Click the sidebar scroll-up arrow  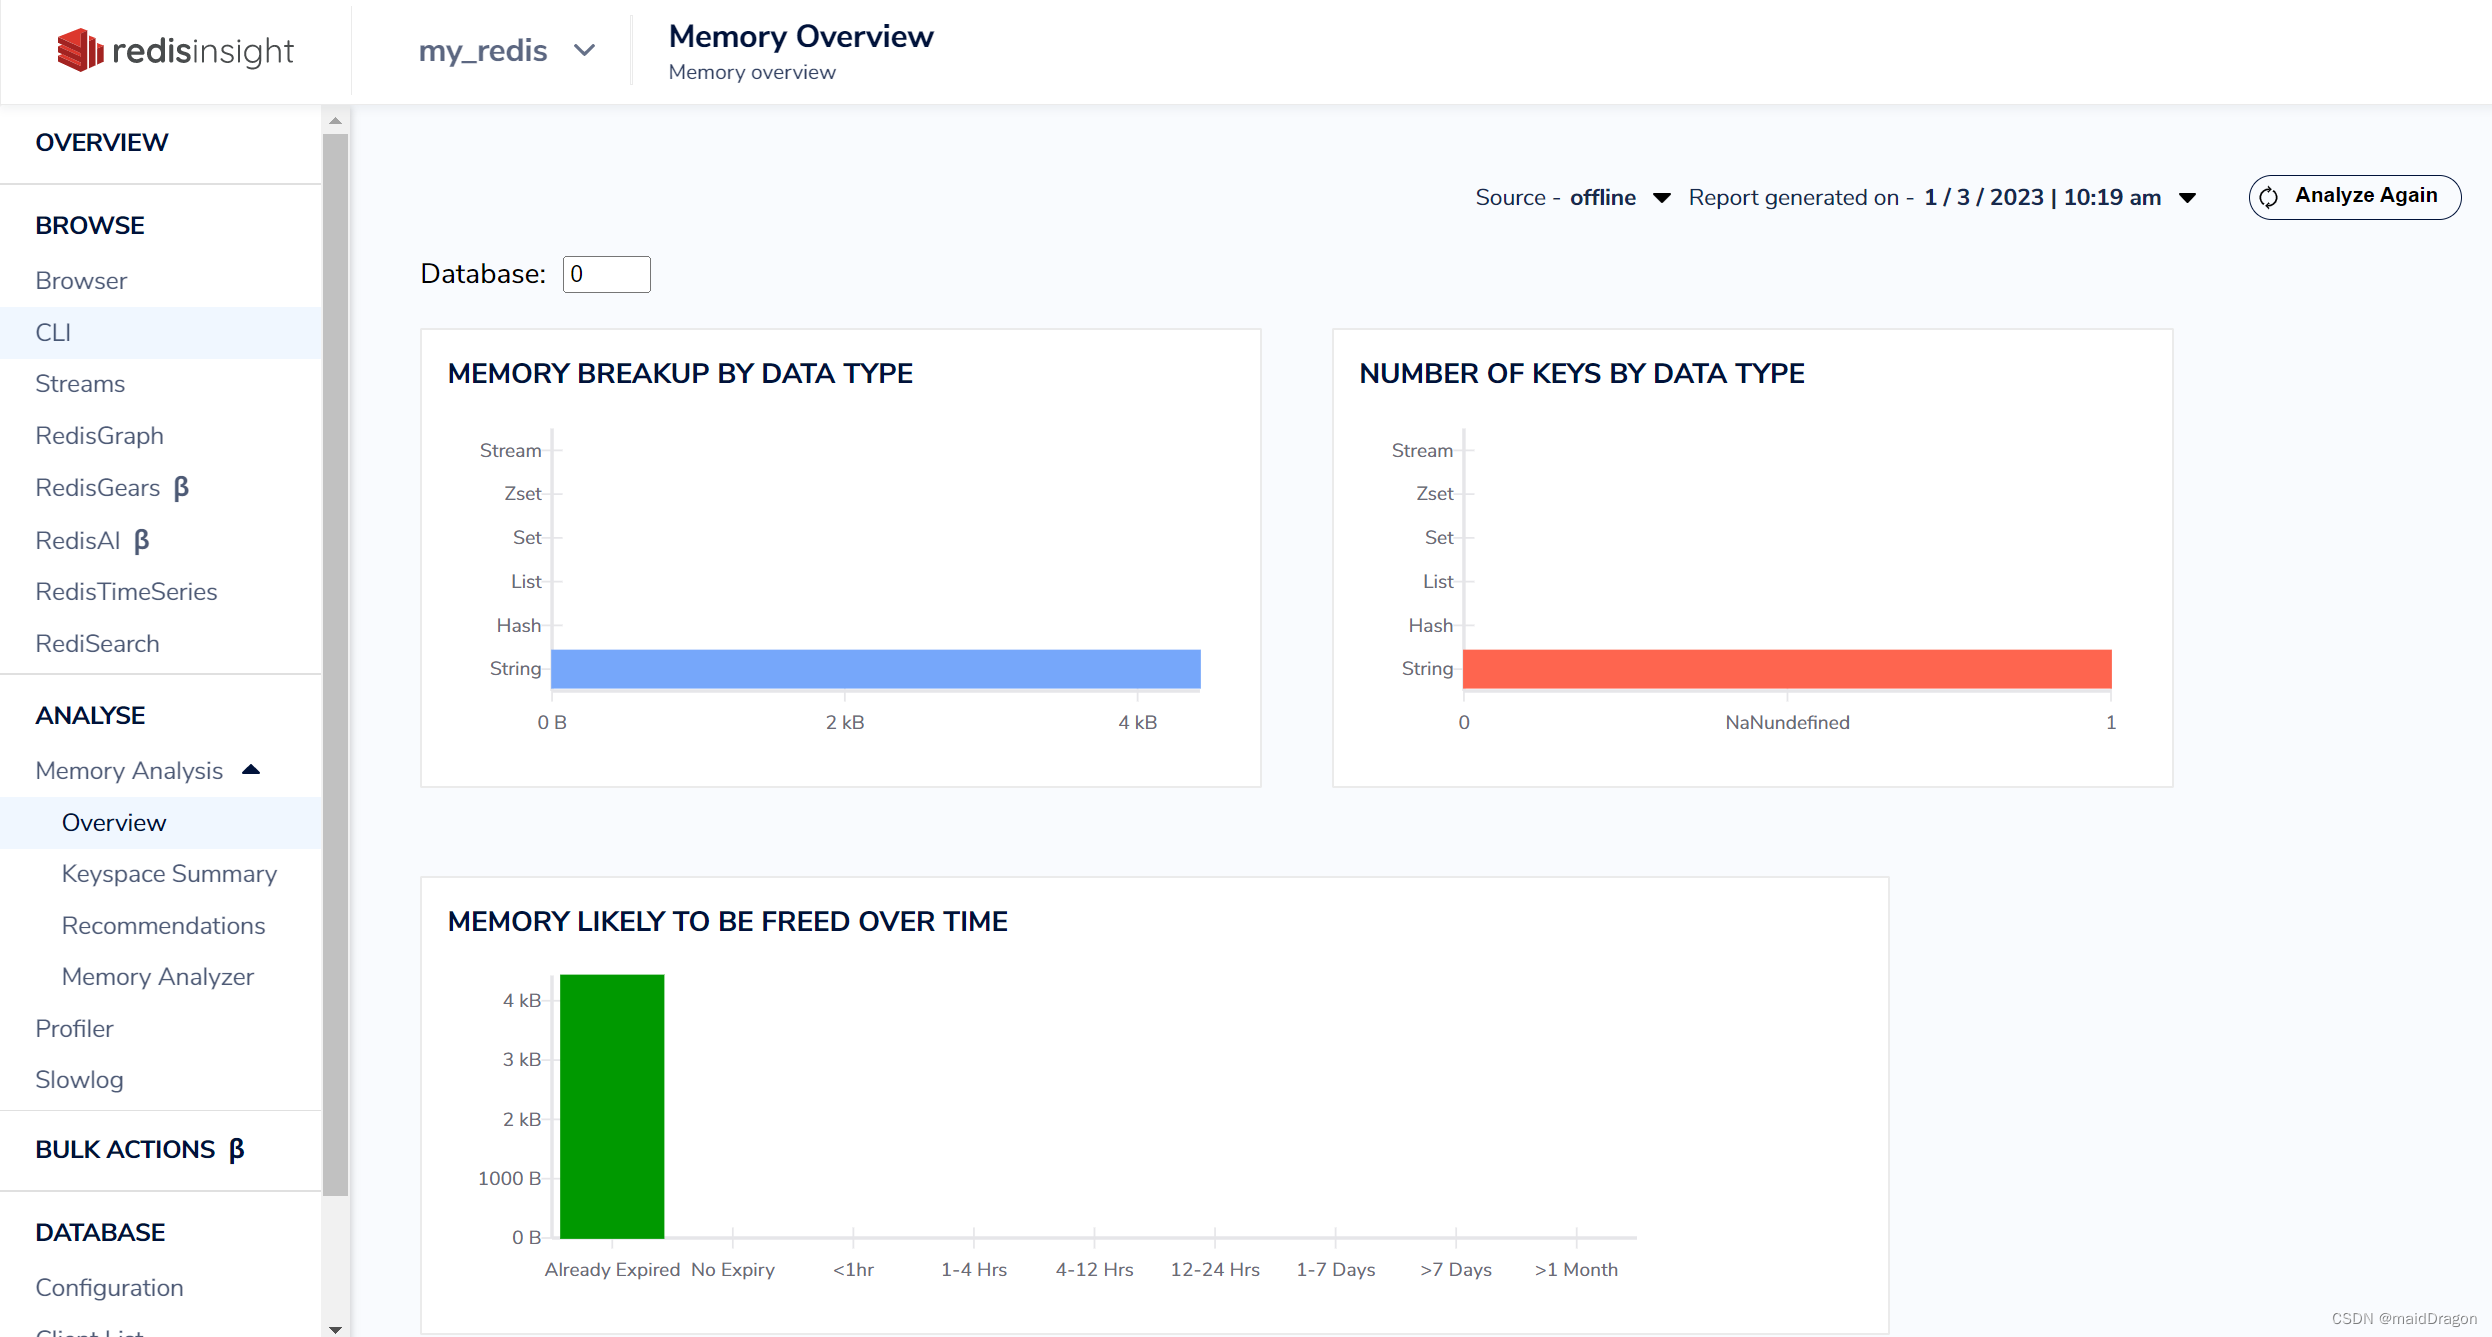point(336,120)
